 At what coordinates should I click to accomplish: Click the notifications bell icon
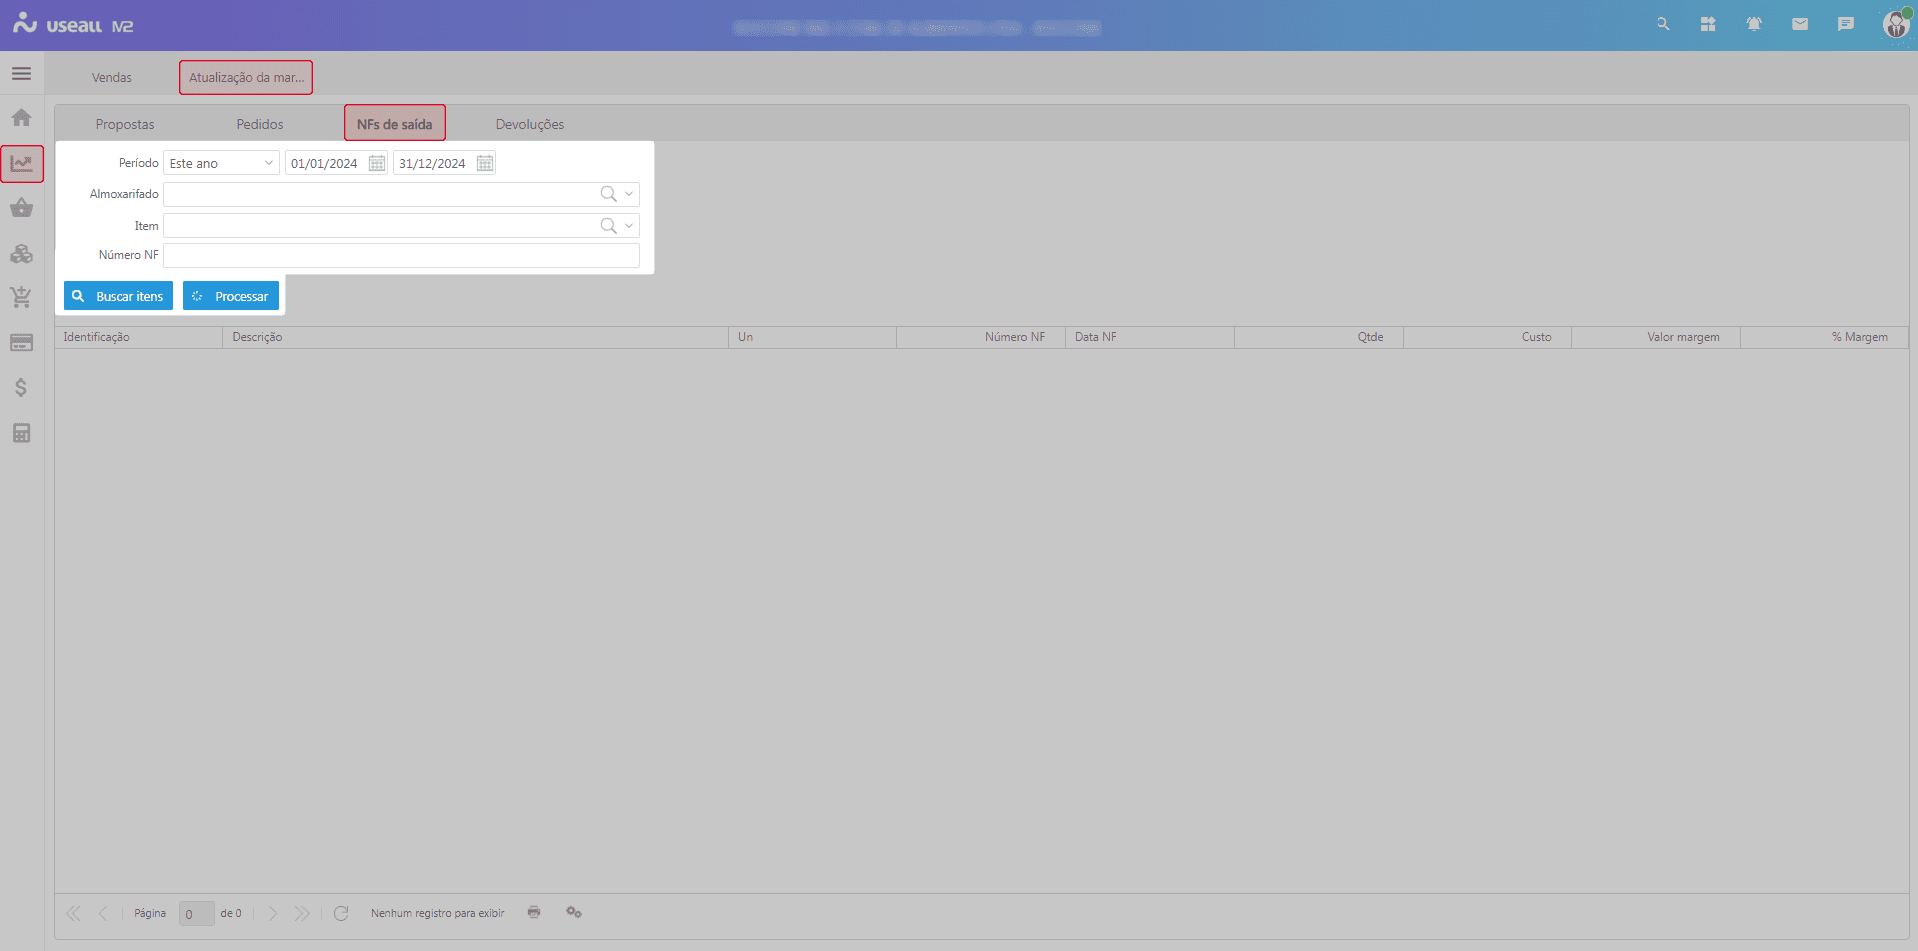point(1753,24)
